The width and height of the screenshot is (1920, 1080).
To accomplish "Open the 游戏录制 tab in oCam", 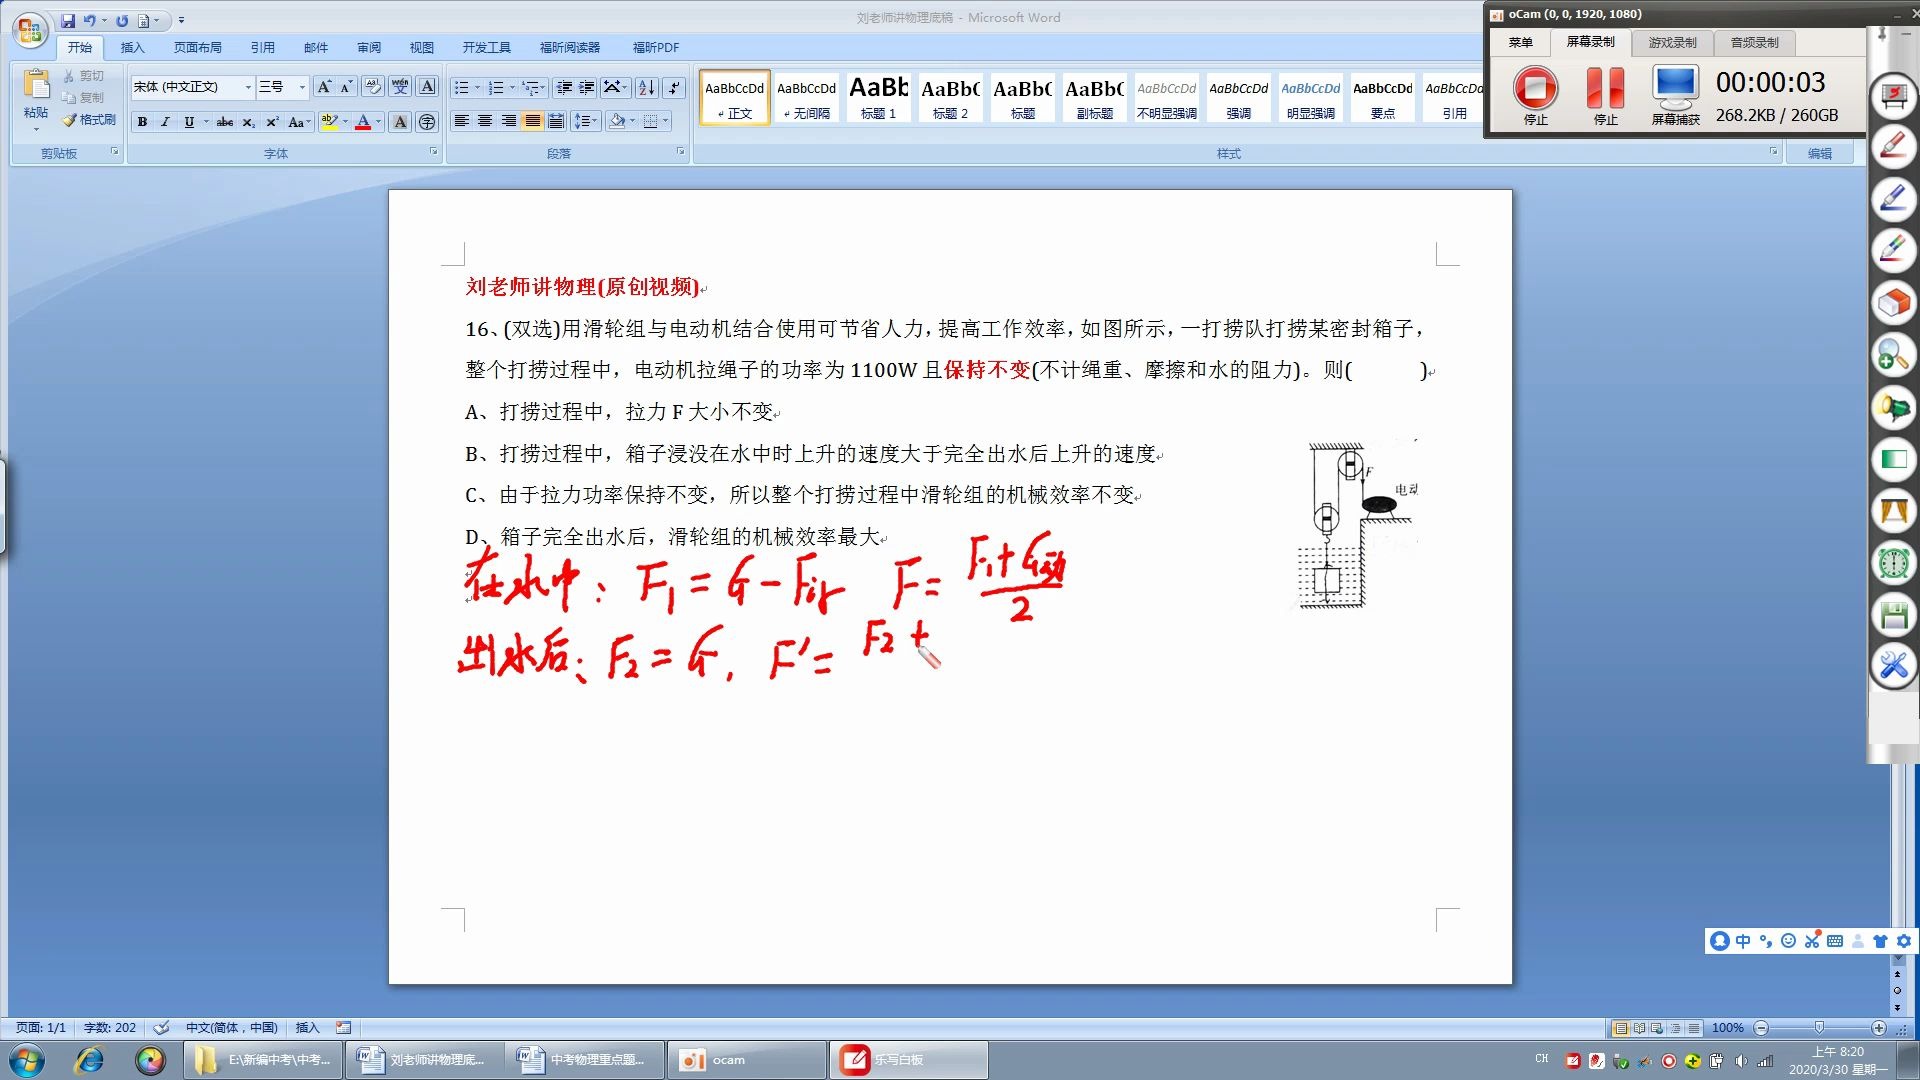I will tap(1672, 42).
